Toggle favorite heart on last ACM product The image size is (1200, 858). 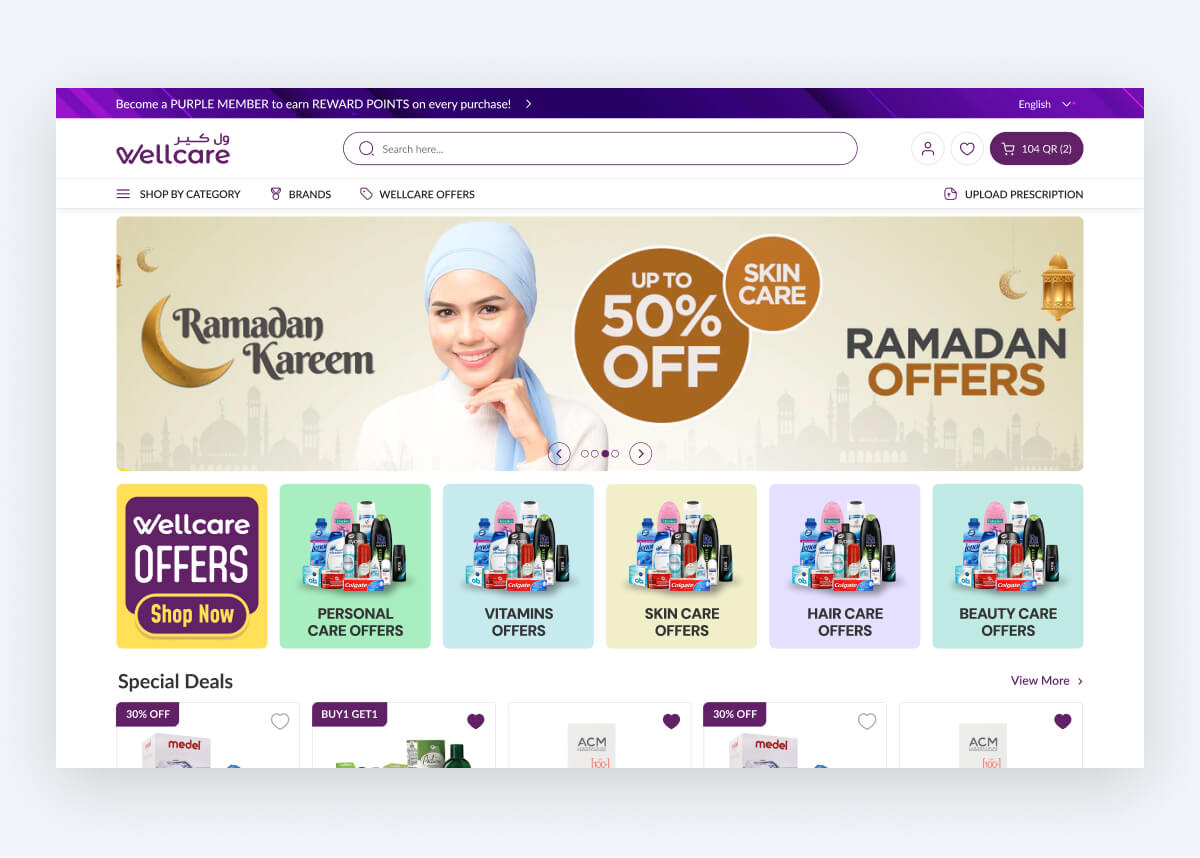click(x=1062, y=721)
